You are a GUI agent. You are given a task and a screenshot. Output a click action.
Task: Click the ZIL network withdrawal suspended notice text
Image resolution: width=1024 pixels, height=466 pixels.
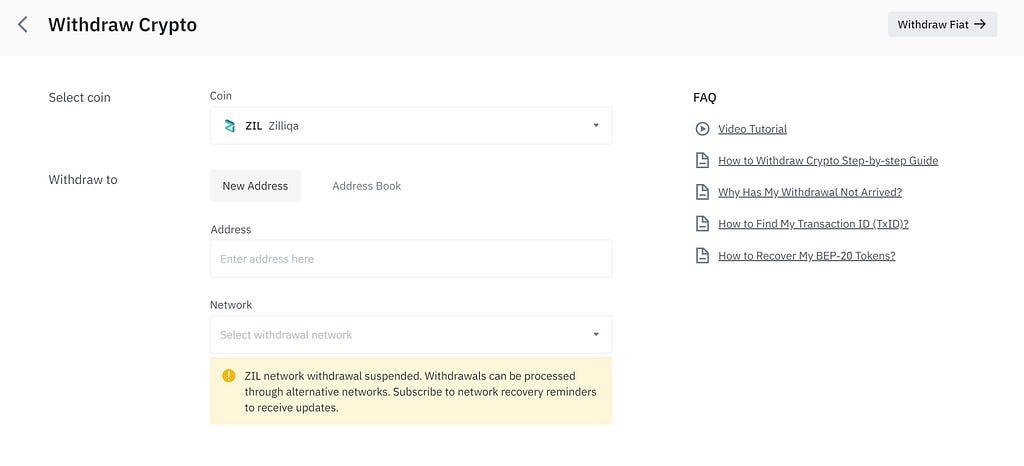click(421, 392)
